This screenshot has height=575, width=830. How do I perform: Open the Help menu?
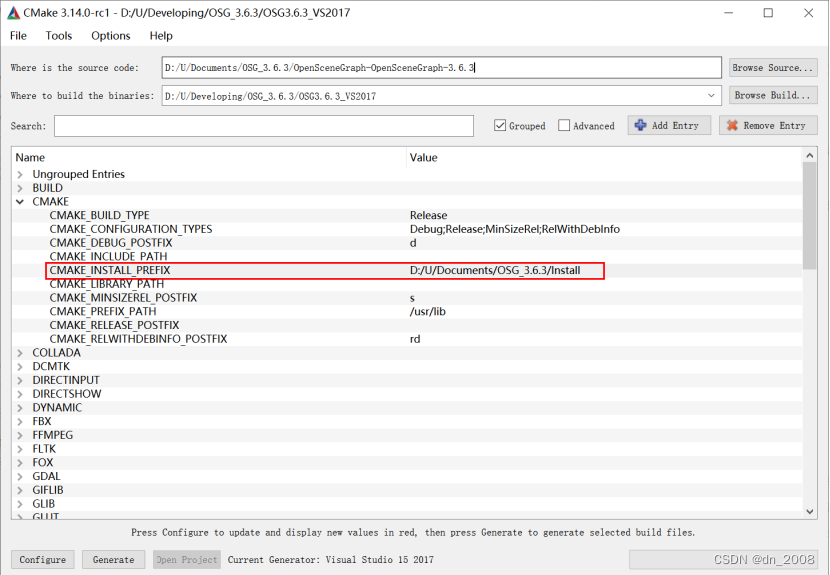coord(161,35)
